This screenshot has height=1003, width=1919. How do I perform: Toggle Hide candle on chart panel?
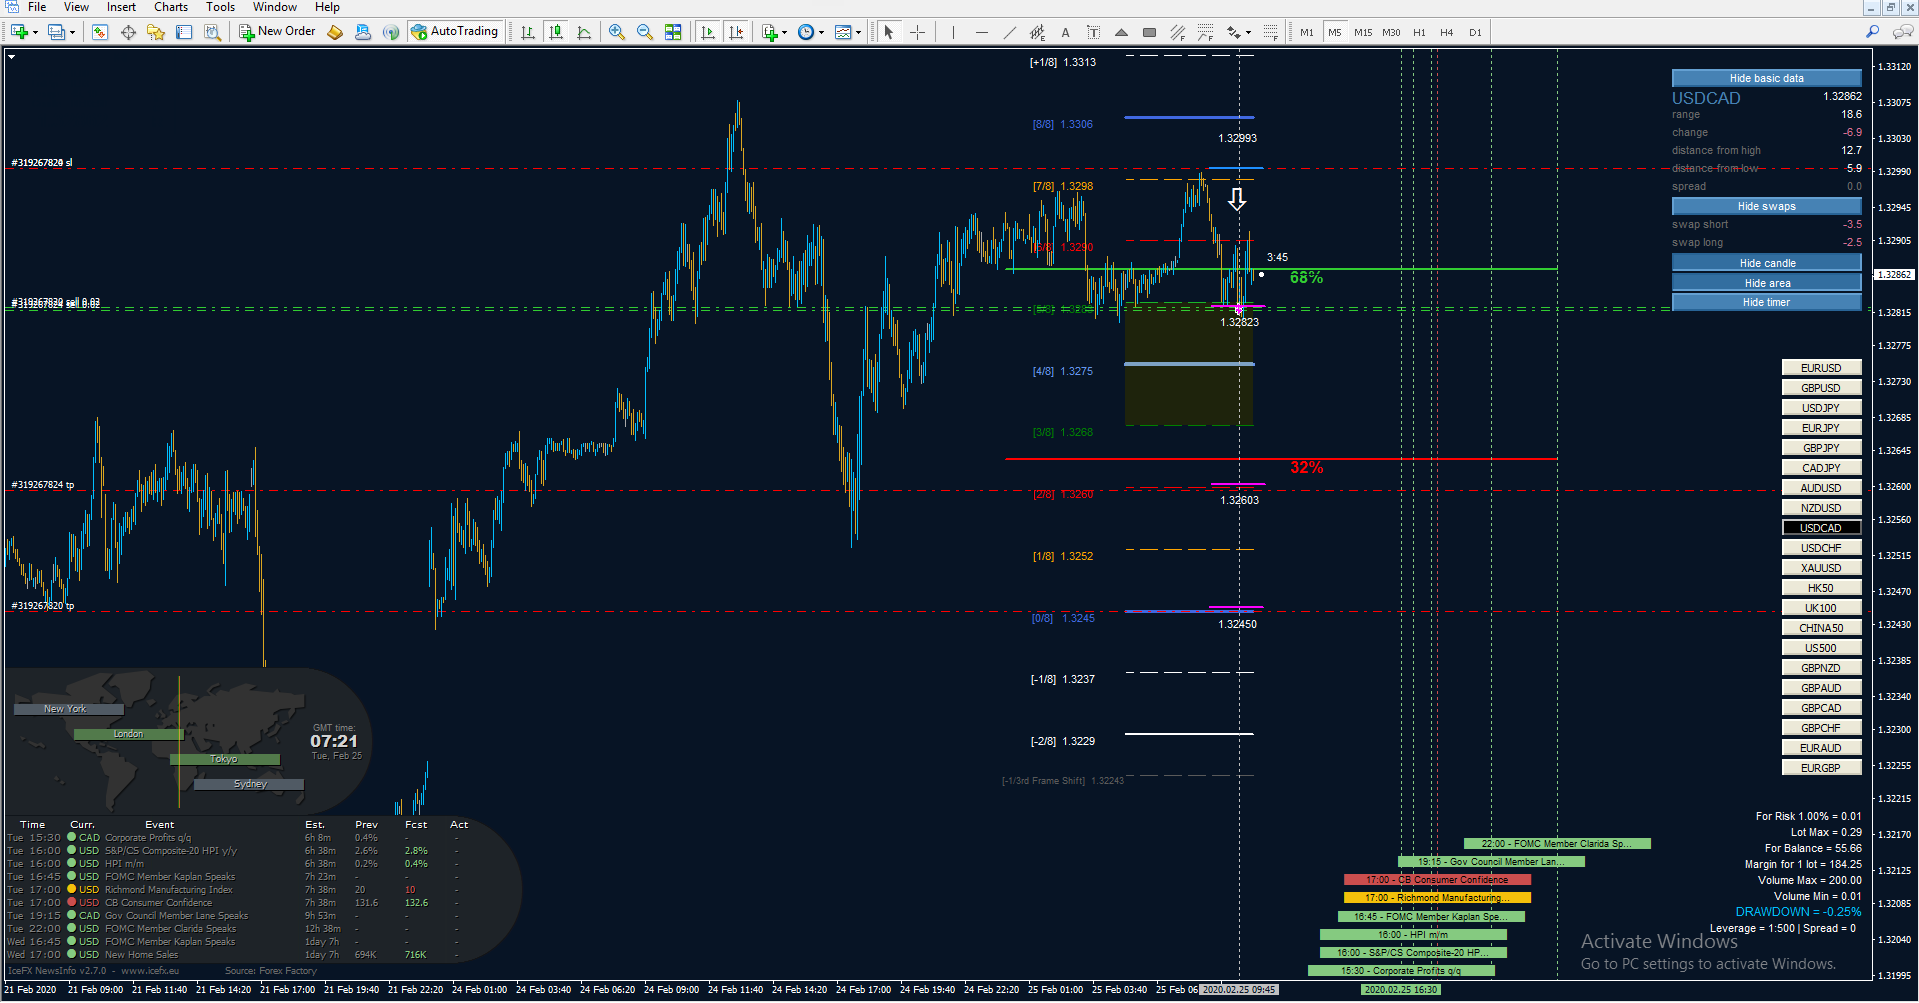tap(1766, 263)
